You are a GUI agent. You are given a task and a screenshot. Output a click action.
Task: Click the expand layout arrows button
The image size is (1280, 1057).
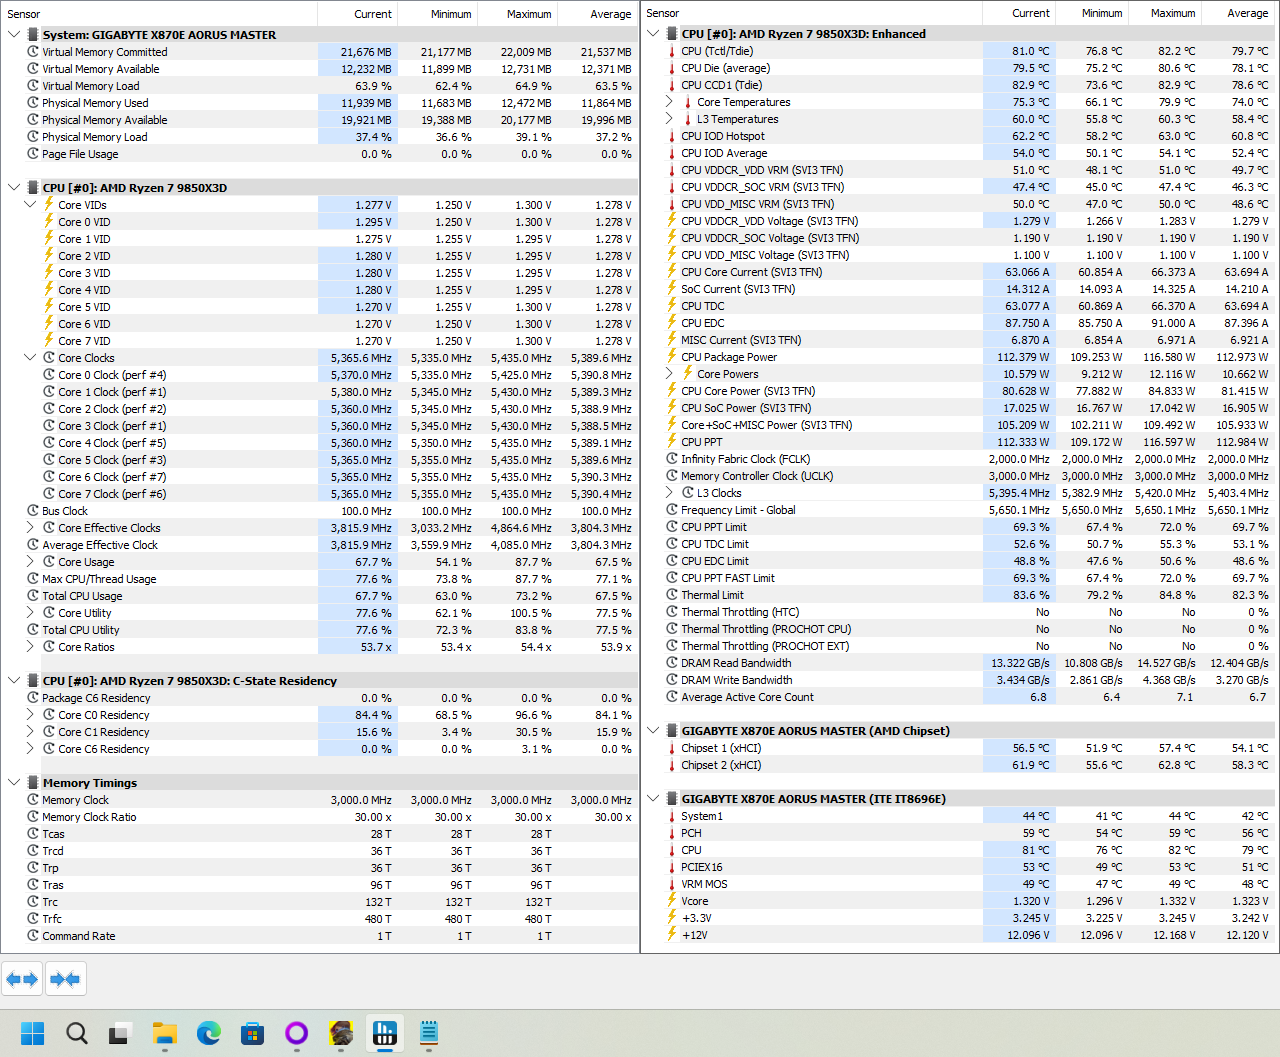[22, 979]
